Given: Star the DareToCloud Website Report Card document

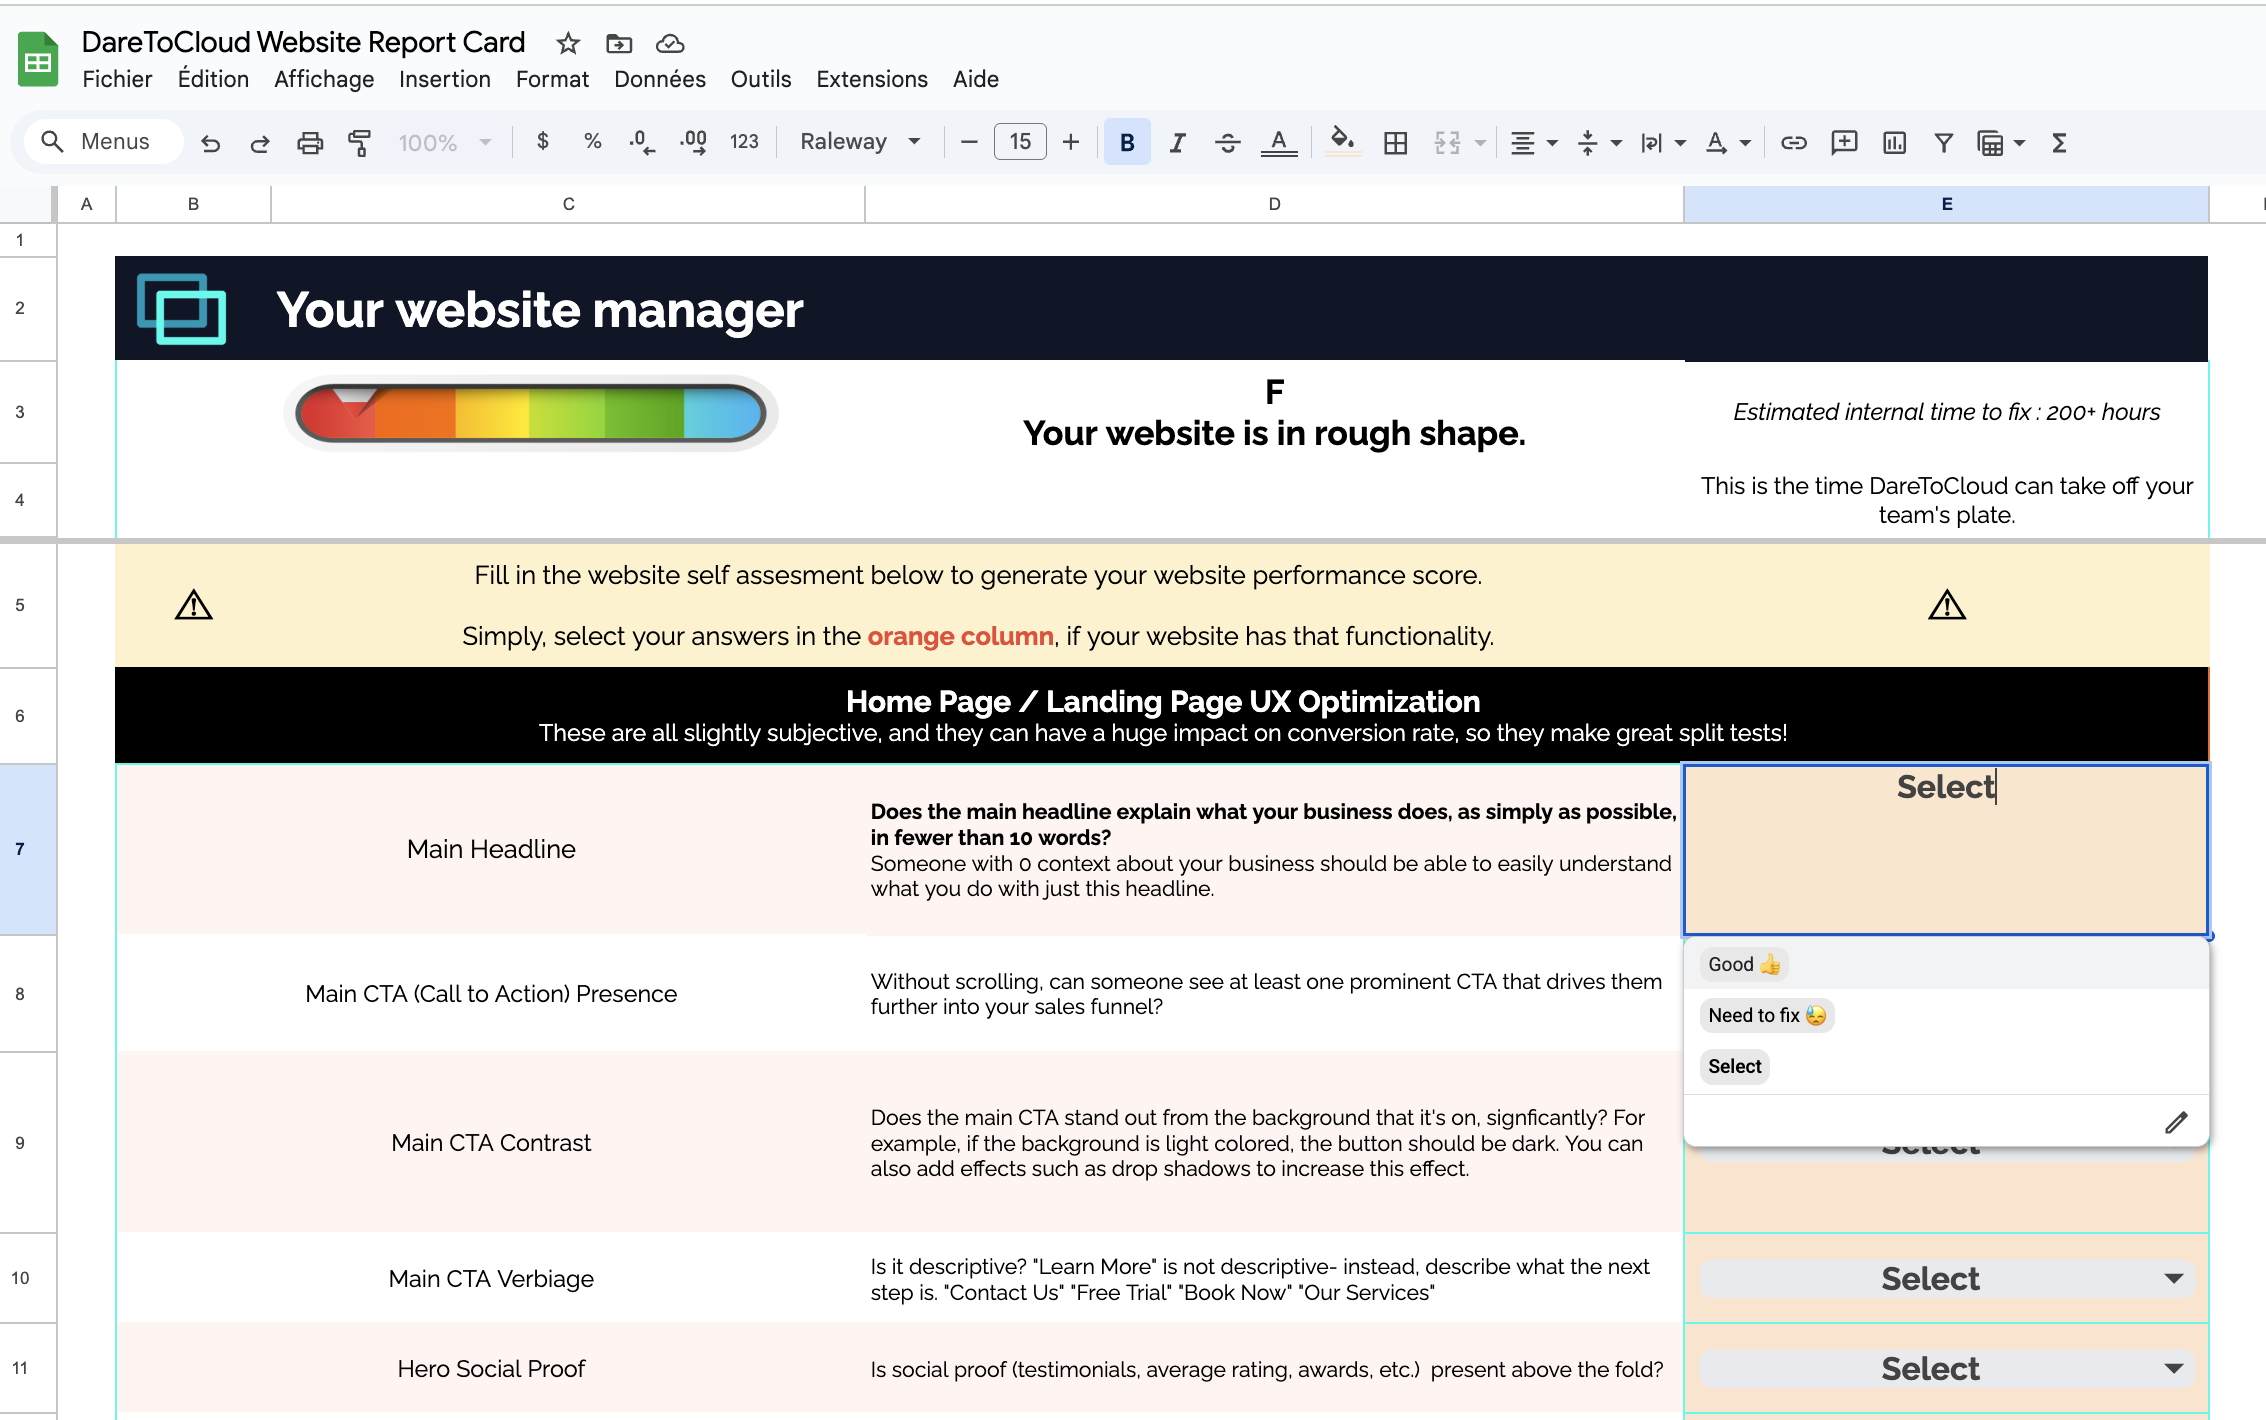Looking at the screenshot, I should pyautogui.click(x=567, y=43).
